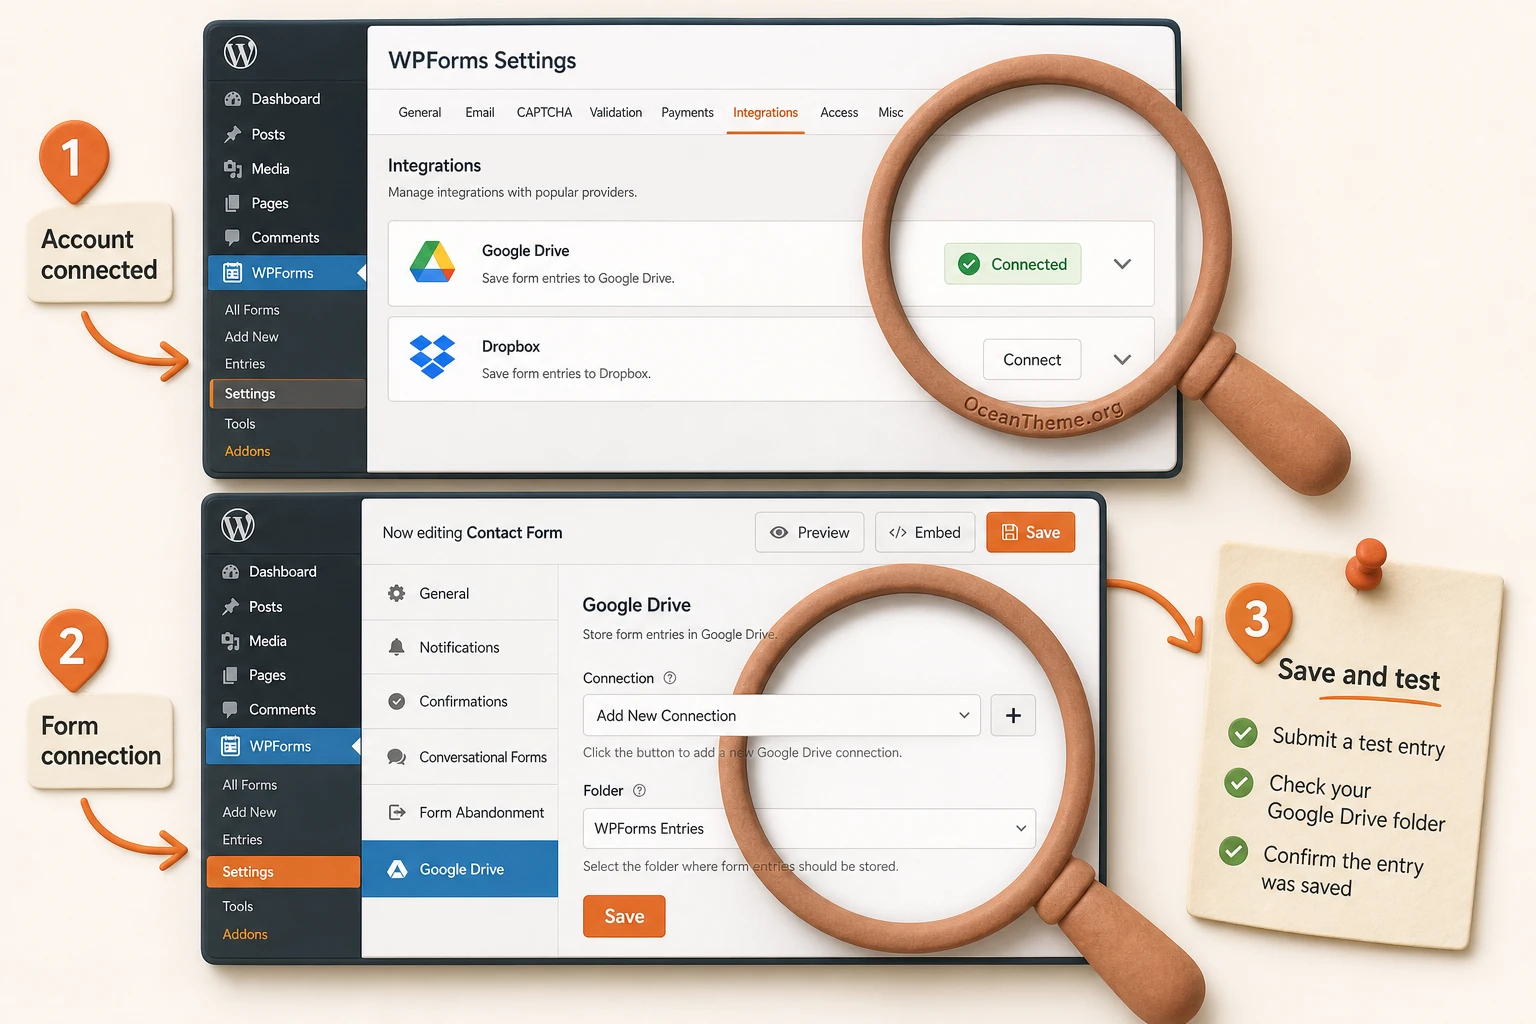Switch to the Email settings tab
The height and width of the screenshot is (1024, 1536).
[x=480, y=112]
